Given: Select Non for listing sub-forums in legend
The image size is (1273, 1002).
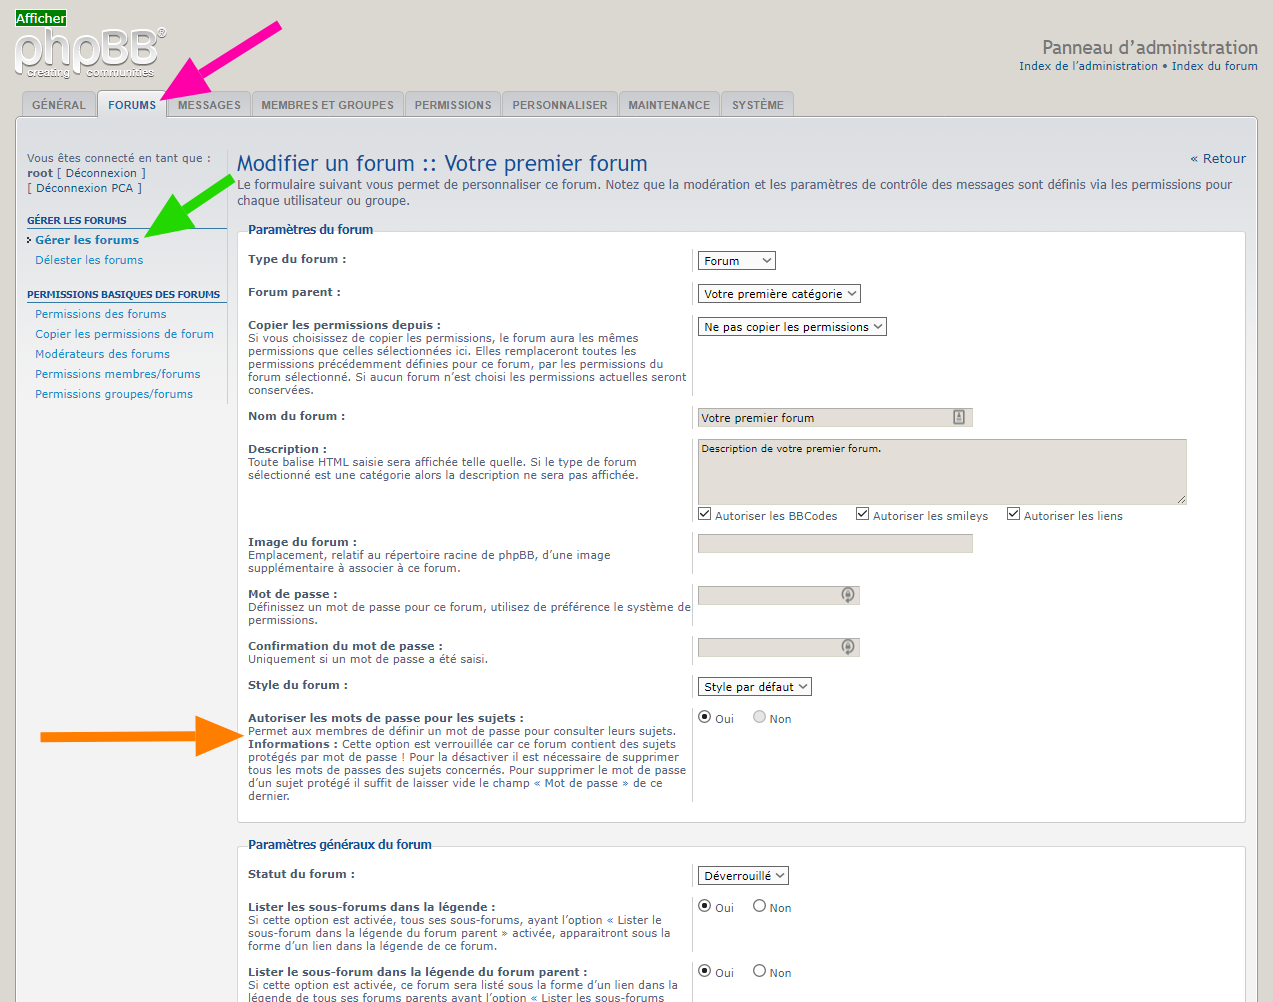Looking at the screenshot, I should point(760,907).
